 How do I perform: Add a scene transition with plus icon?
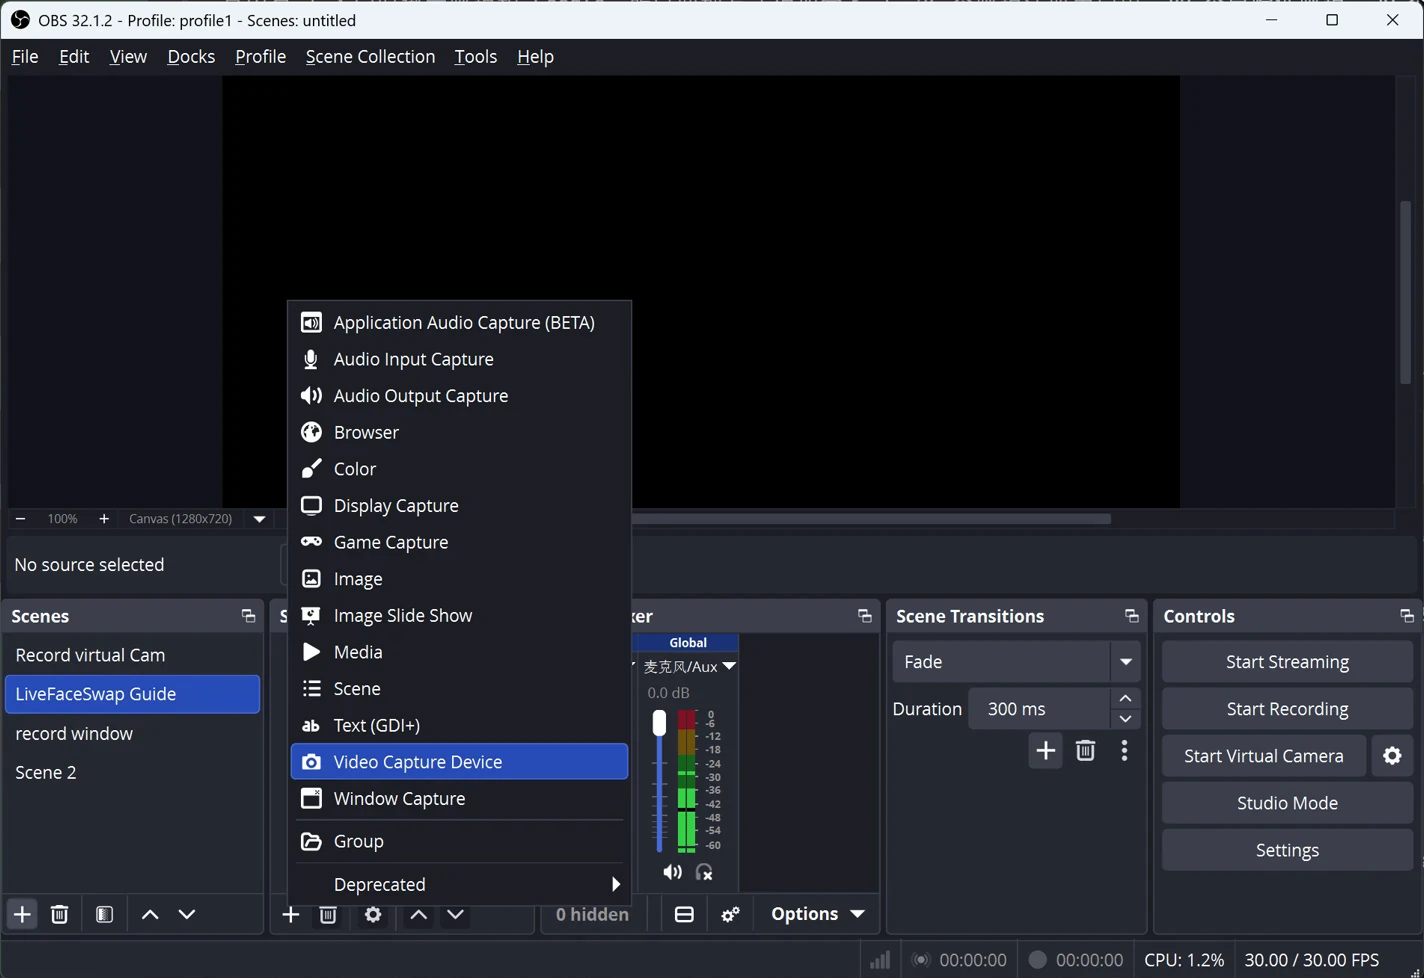(1045, 751)
